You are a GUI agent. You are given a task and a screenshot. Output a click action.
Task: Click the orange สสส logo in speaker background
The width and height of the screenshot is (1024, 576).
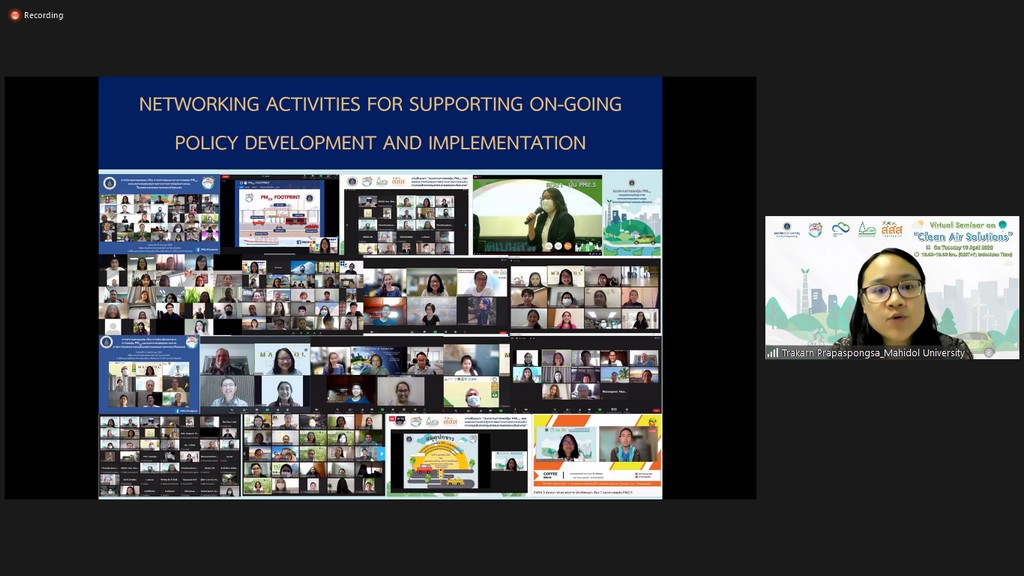point(892,228)
